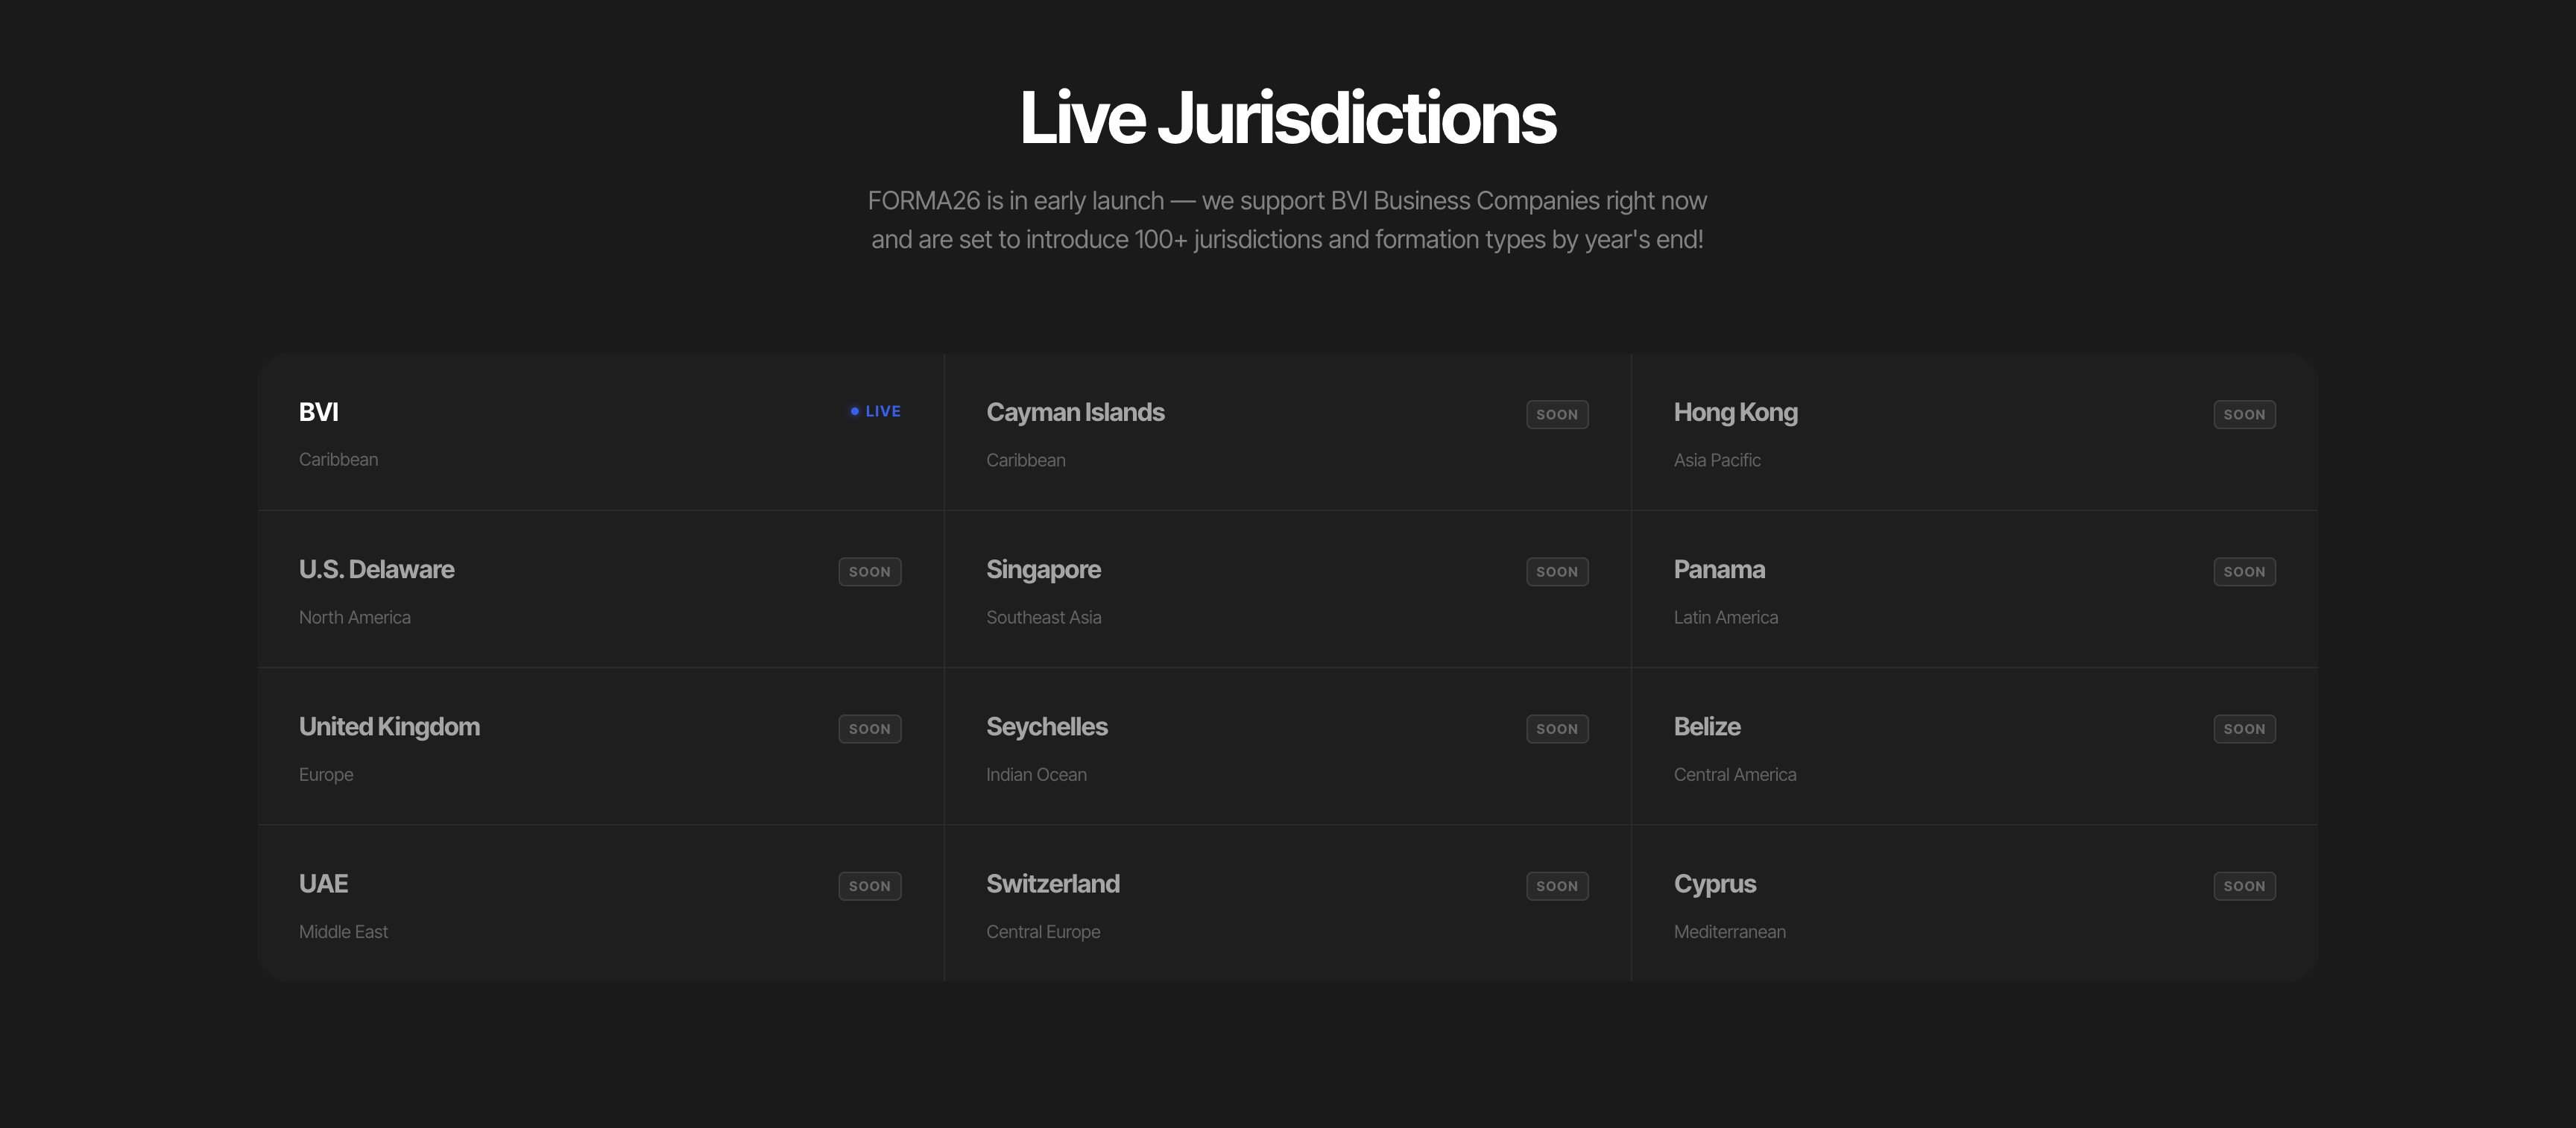The height and width of the screenshot is (1128, 2576).
Task: Open the Cyprus jurisdiction entry
Action: [x=1975, y=903]
